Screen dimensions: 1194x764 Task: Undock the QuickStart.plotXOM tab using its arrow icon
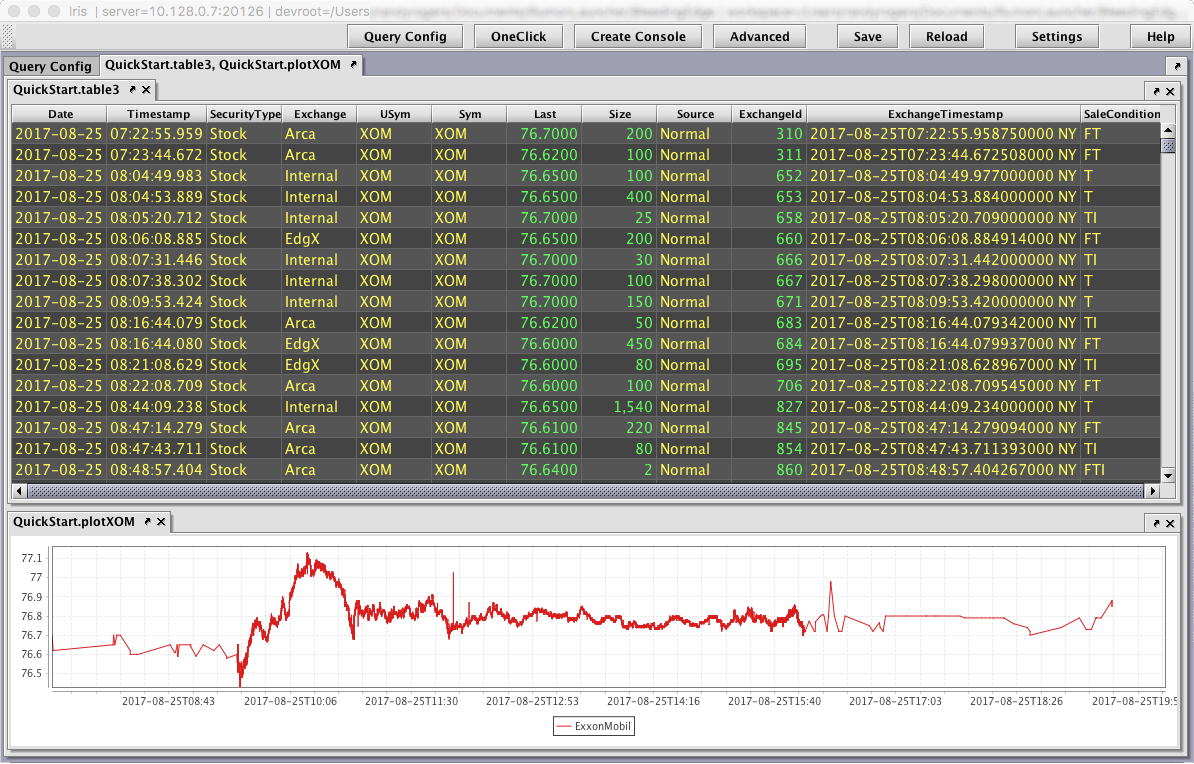click(148, 522)
